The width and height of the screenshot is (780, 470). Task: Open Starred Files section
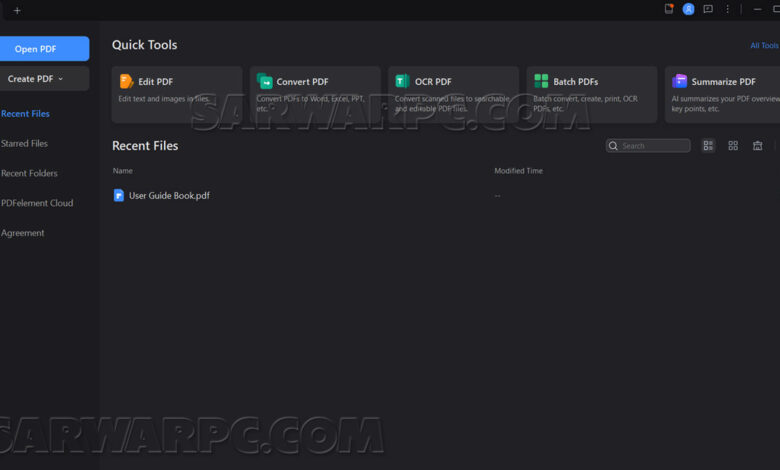coord(24,143)
